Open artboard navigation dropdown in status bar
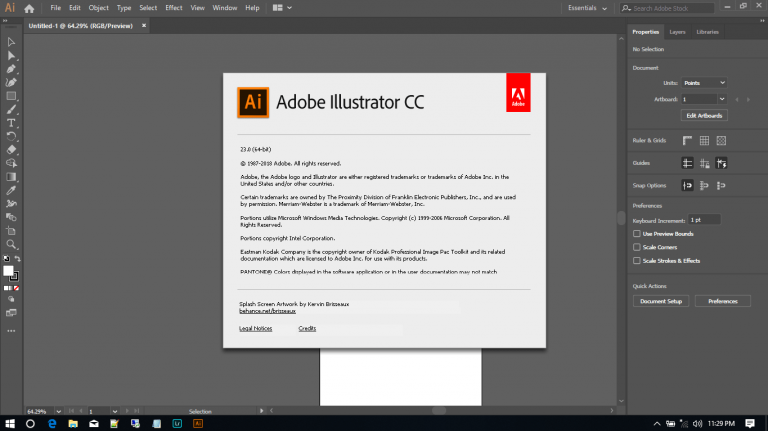The height and width of the screenshot is (431, 768). [x=115, y=411]
